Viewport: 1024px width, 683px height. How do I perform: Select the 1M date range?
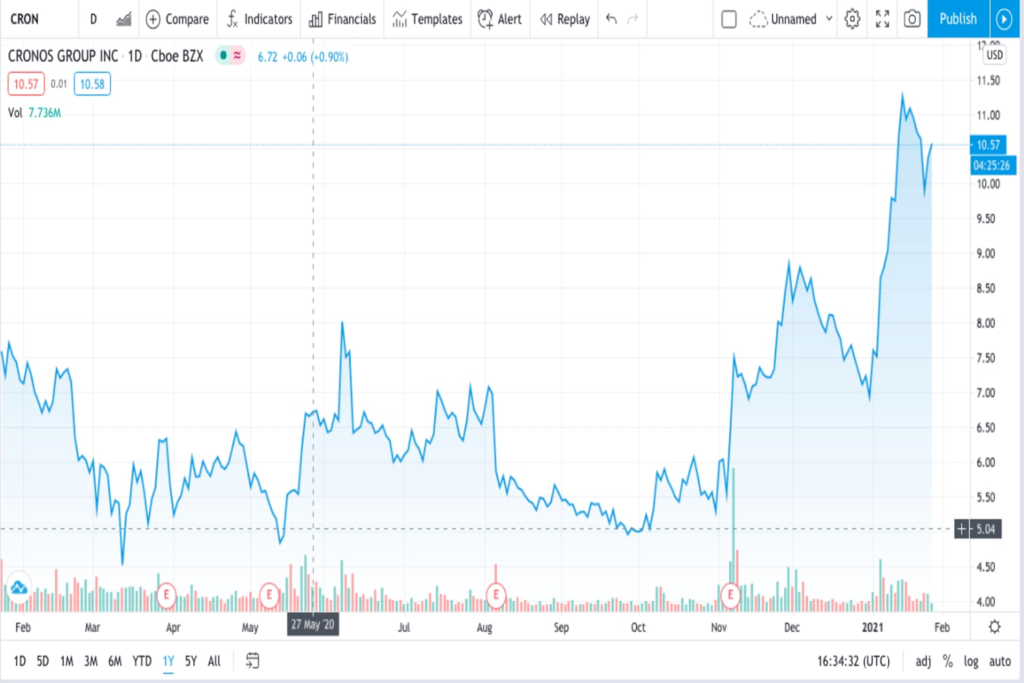point(67,661)
